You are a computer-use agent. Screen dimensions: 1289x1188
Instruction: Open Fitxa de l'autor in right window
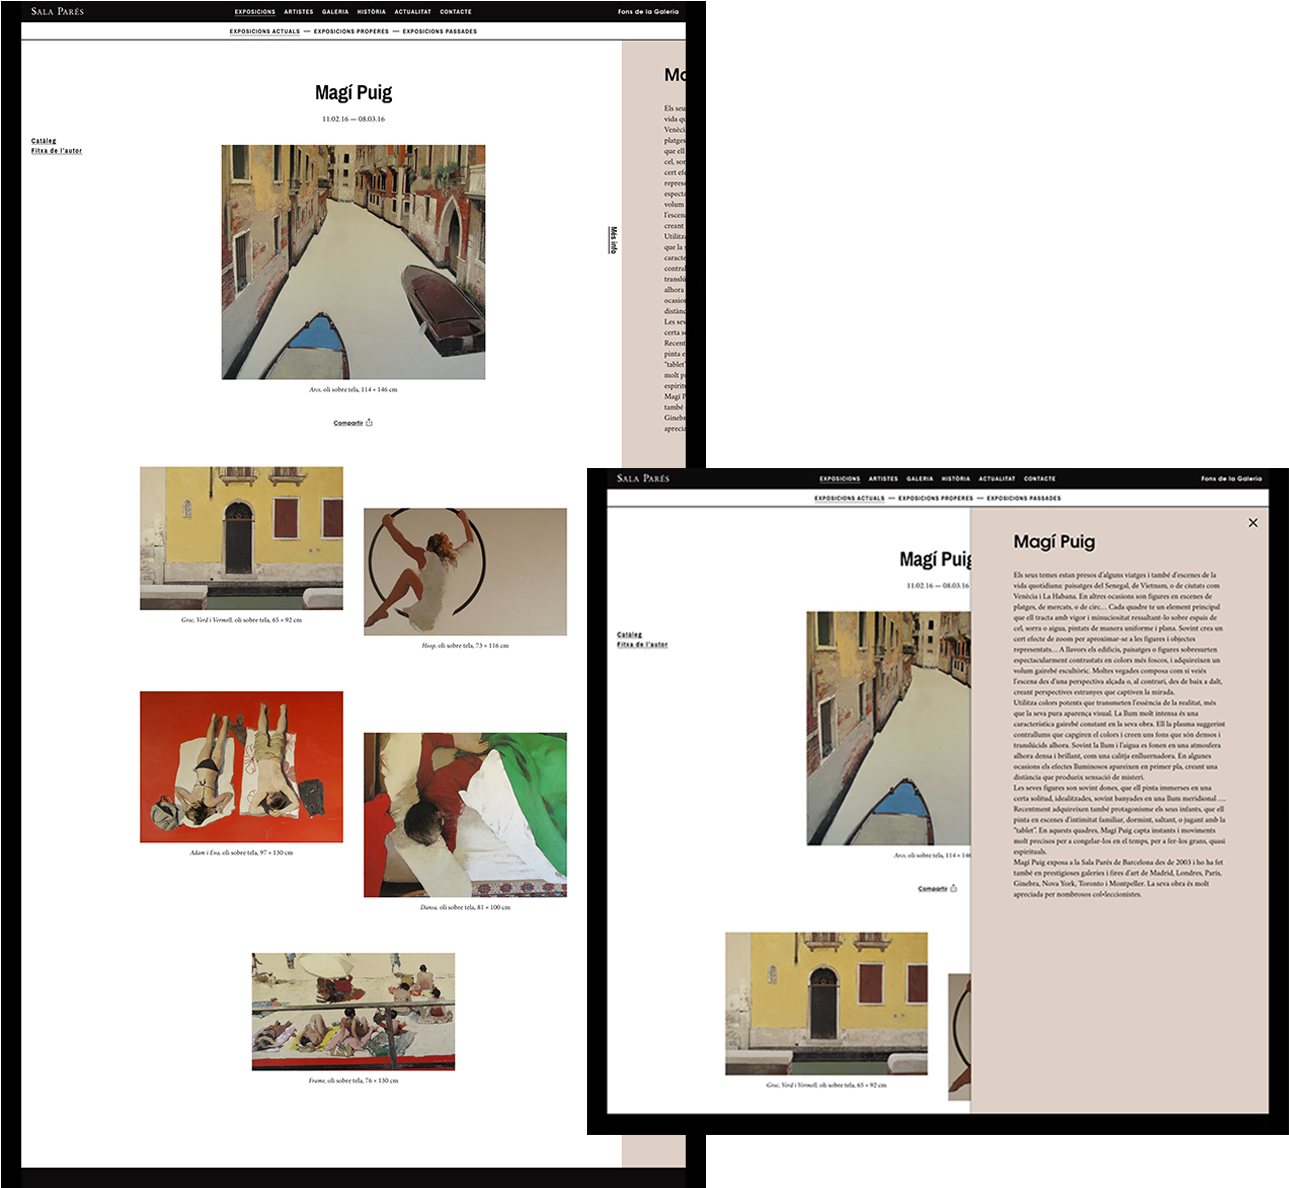(643, 645)
